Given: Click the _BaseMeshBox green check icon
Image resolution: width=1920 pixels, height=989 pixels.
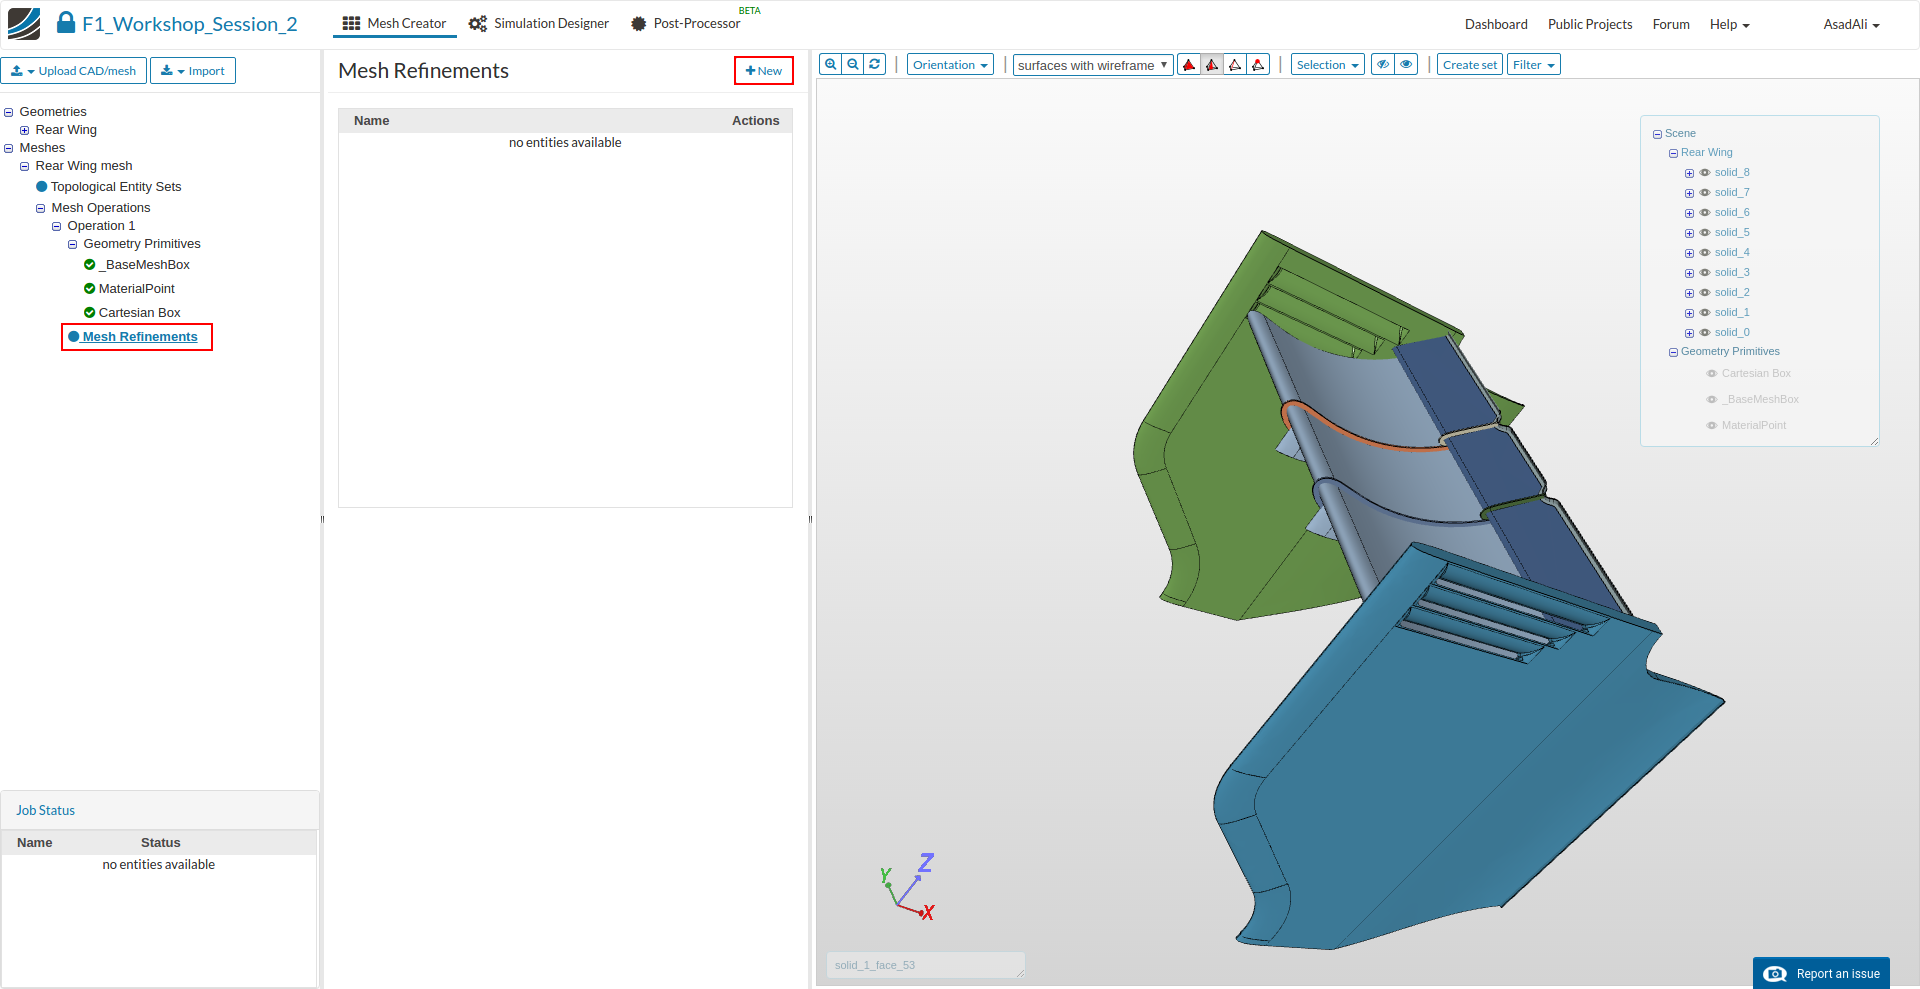Looking at the screenshot, I should click(90, 265).
